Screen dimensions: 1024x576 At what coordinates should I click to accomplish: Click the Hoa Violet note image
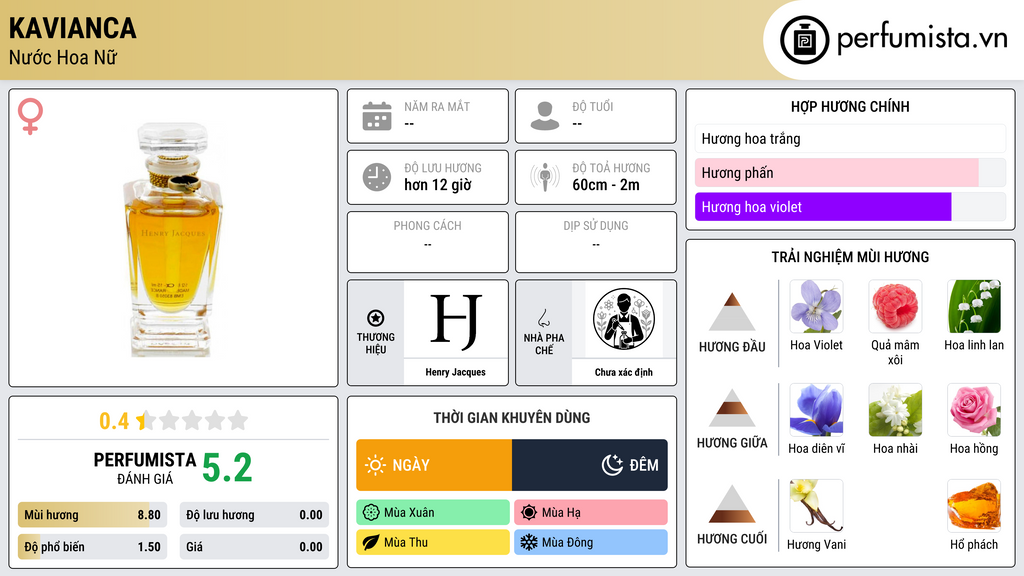click(816, 306)
